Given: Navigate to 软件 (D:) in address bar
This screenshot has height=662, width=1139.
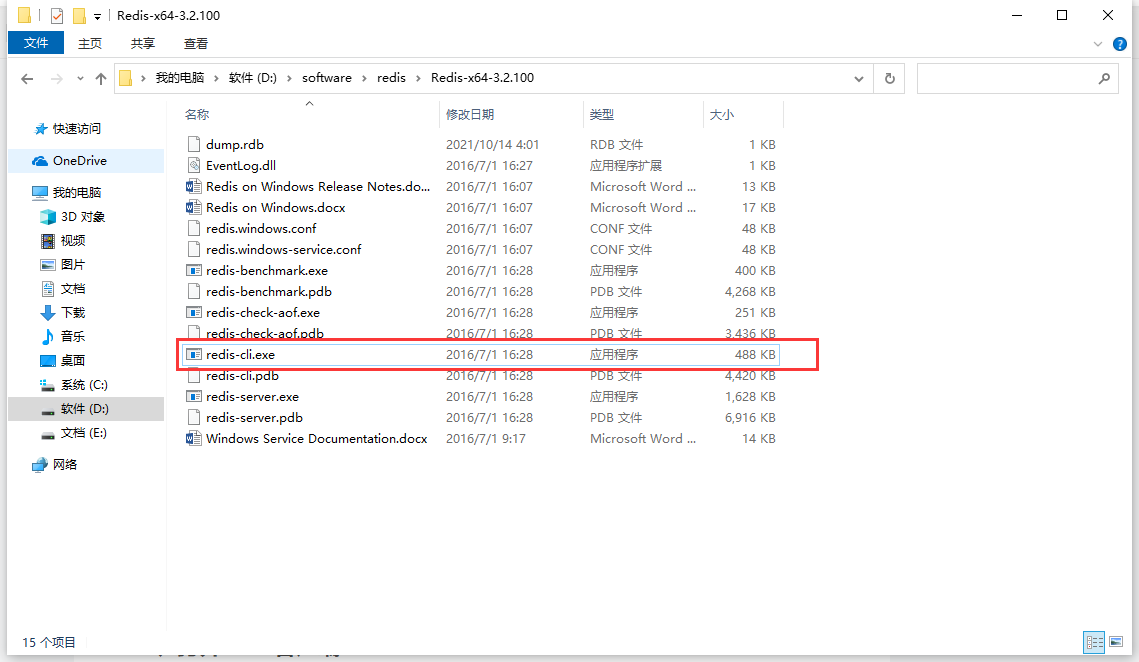Looking at the screenshot, I should point(253,78).
